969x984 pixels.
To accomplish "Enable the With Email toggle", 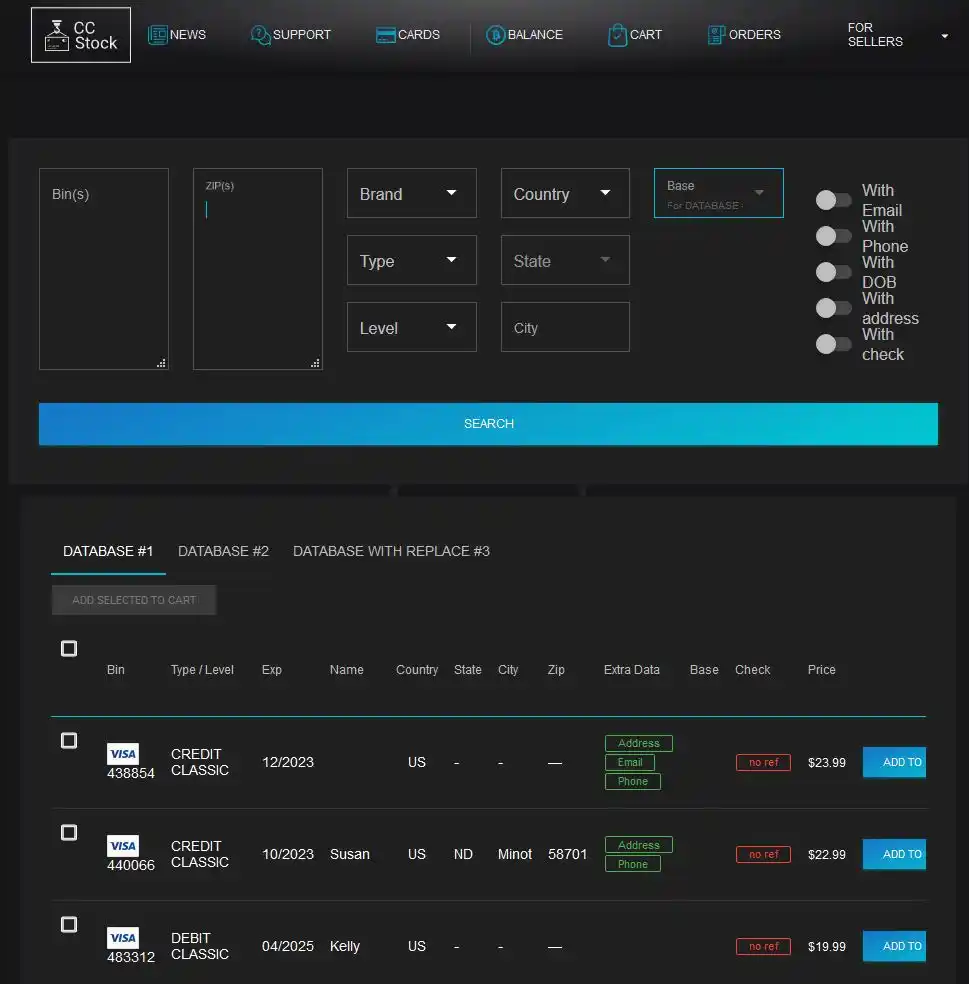I will pos(832,200).
